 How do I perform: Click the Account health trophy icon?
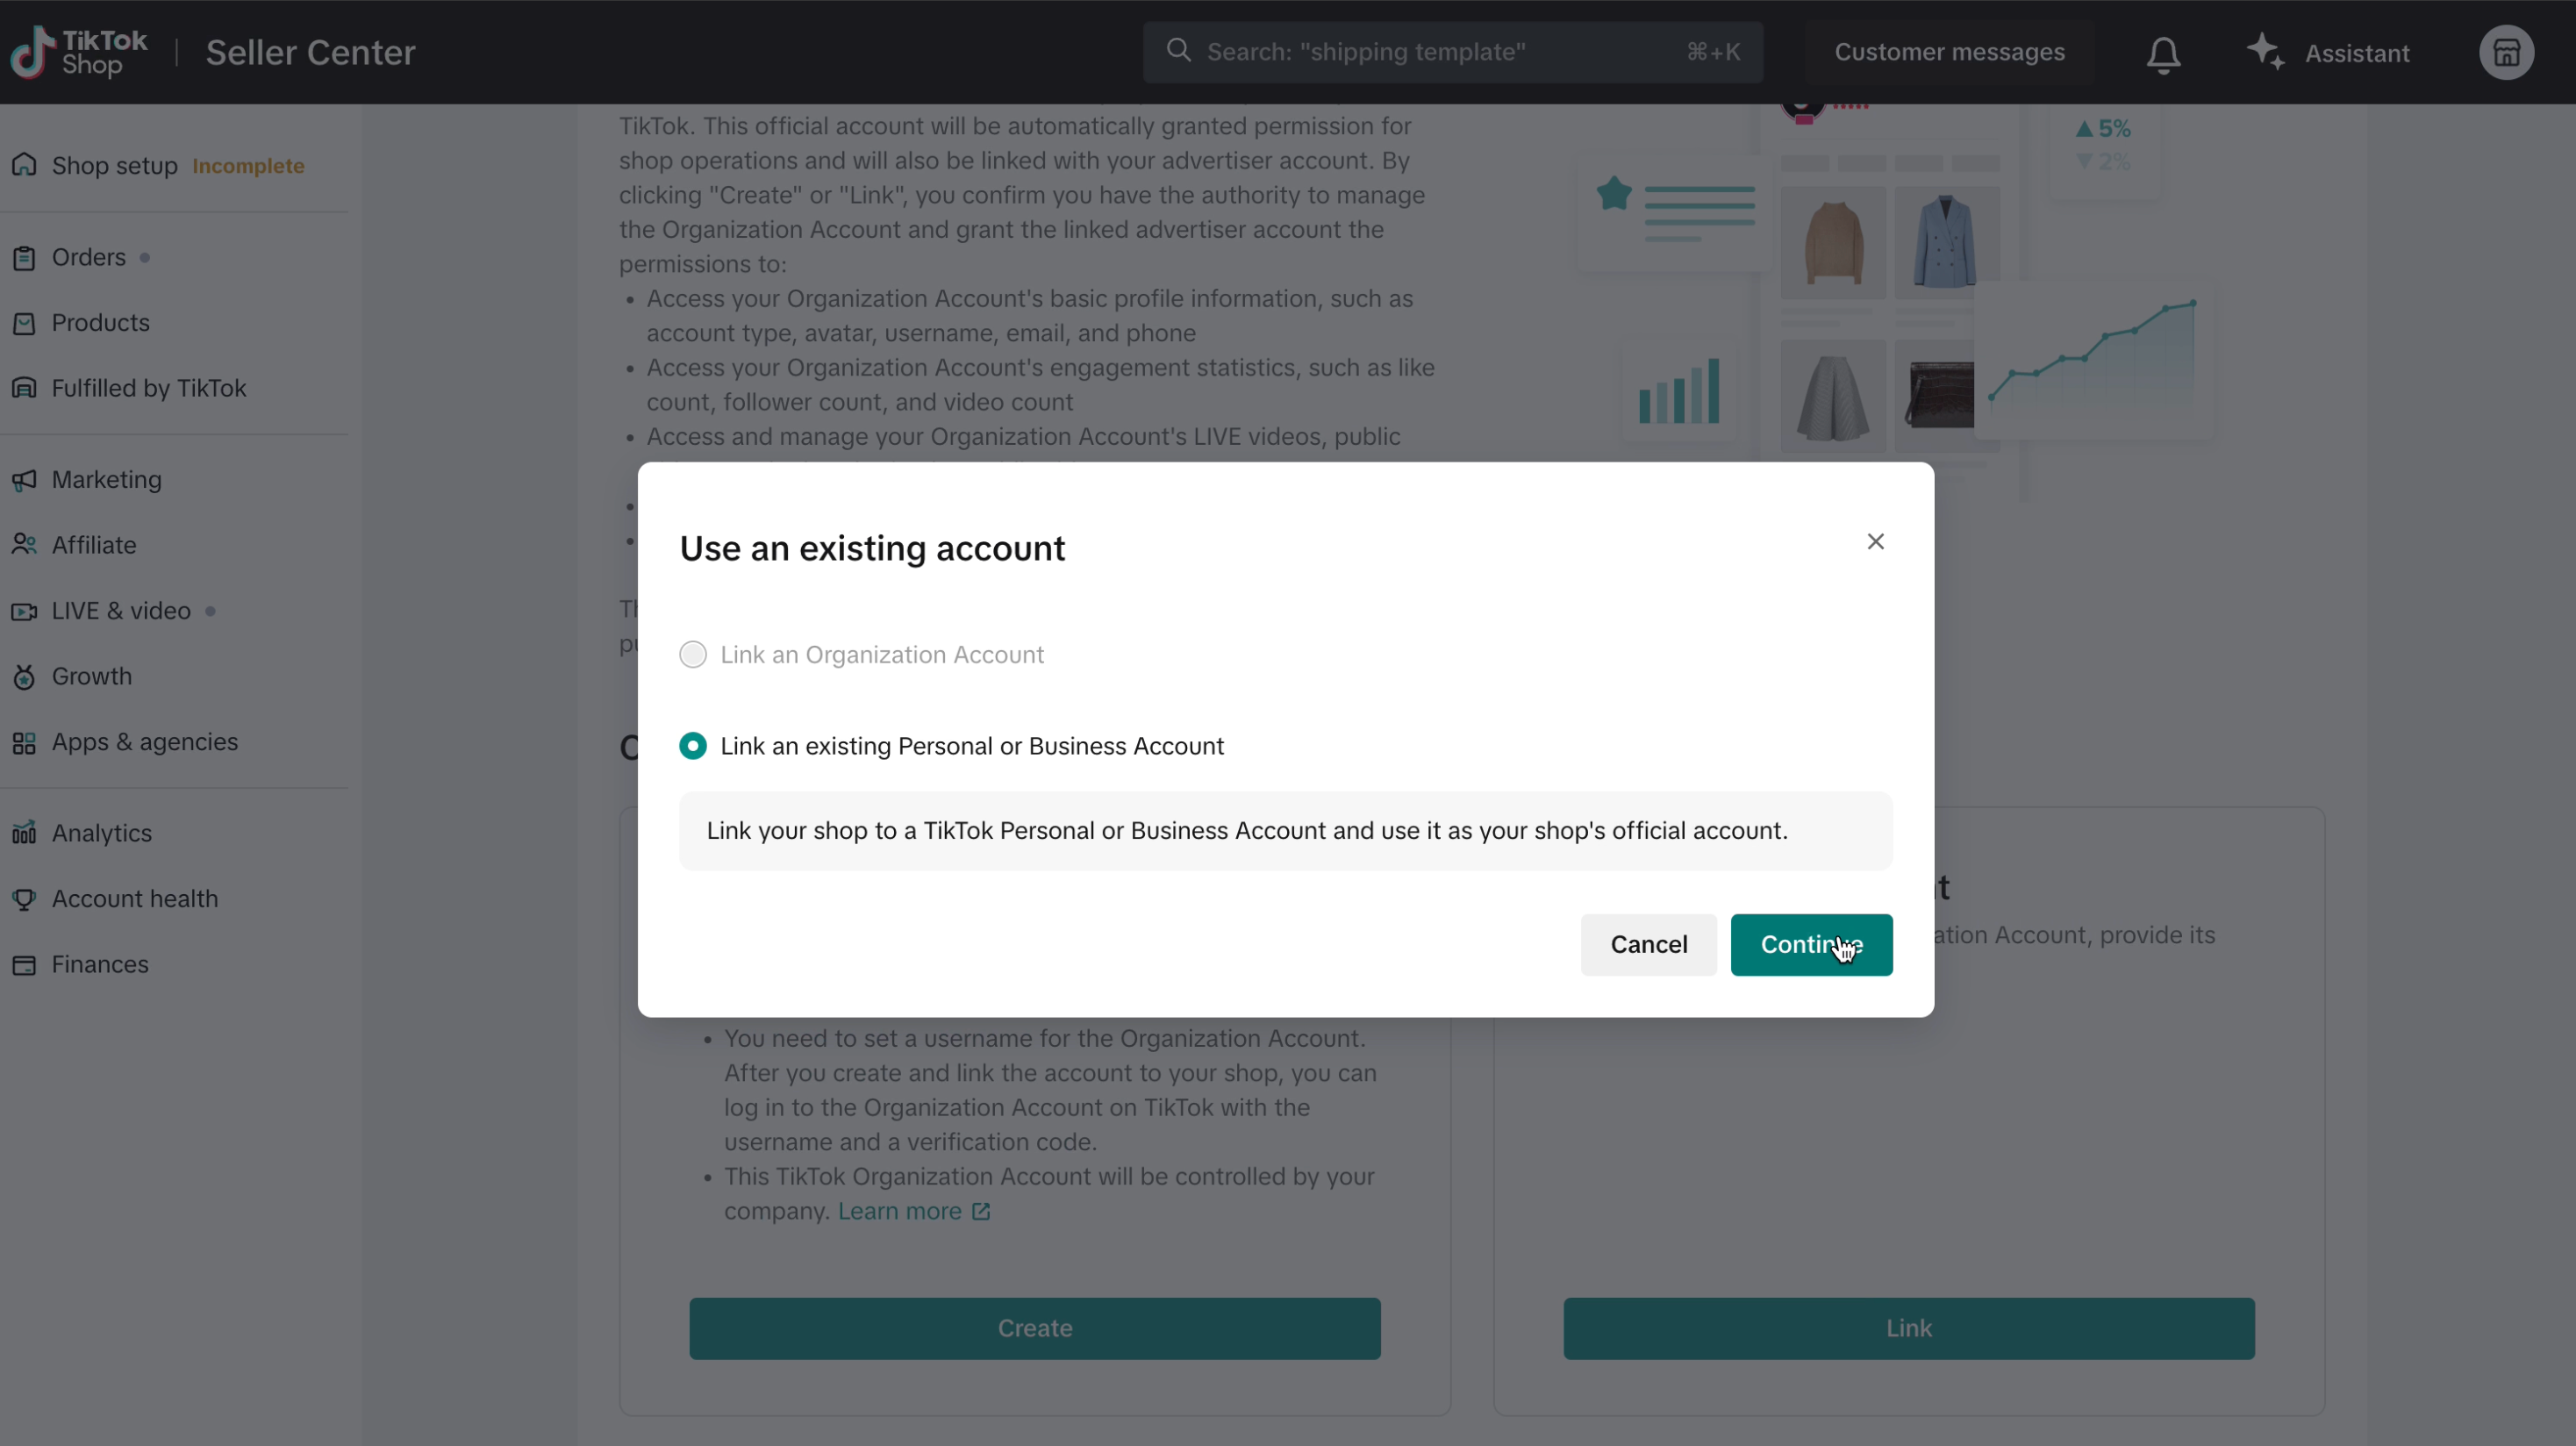click(24, 899)
